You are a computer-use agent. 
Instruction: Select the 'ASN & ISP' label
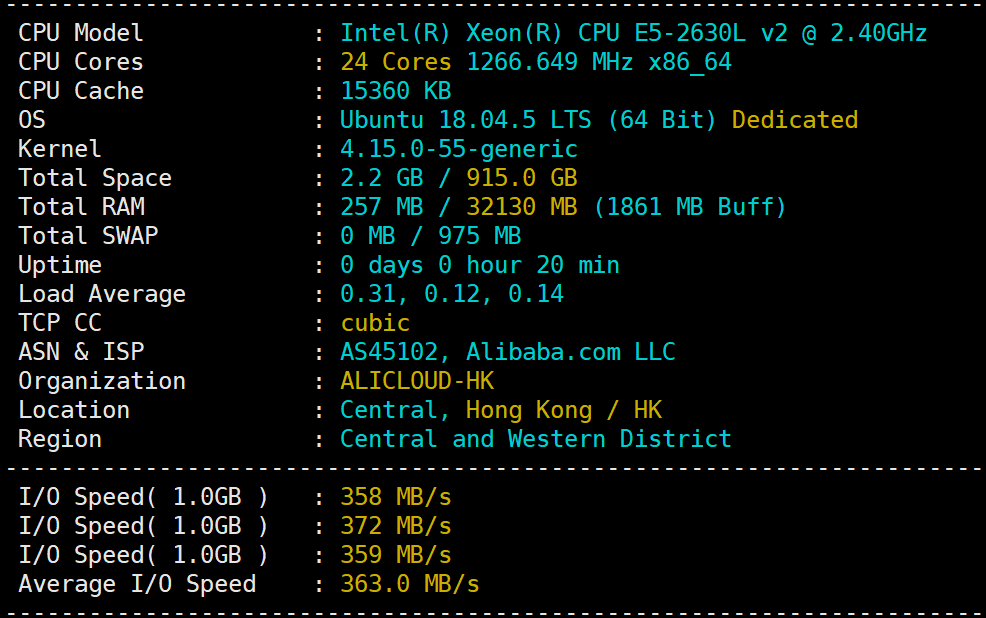[81, 351]
